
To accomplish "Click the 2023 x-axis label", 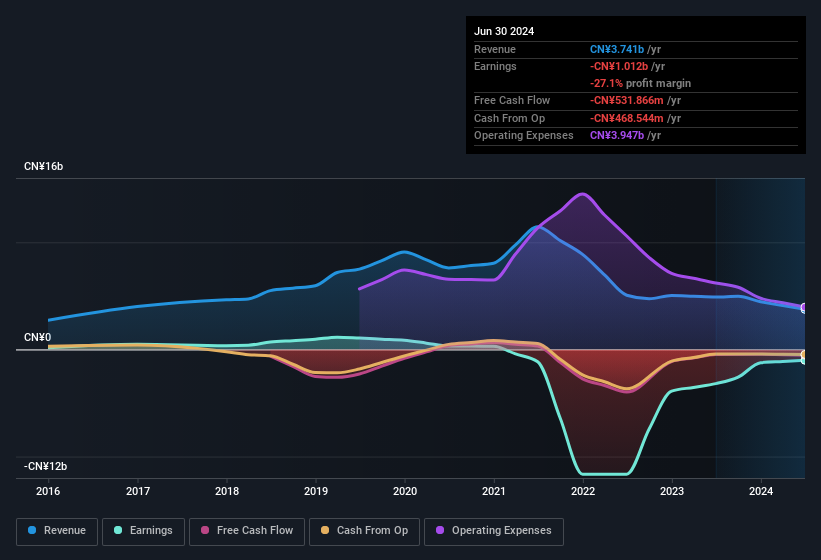I will click(x=672, y=491).
